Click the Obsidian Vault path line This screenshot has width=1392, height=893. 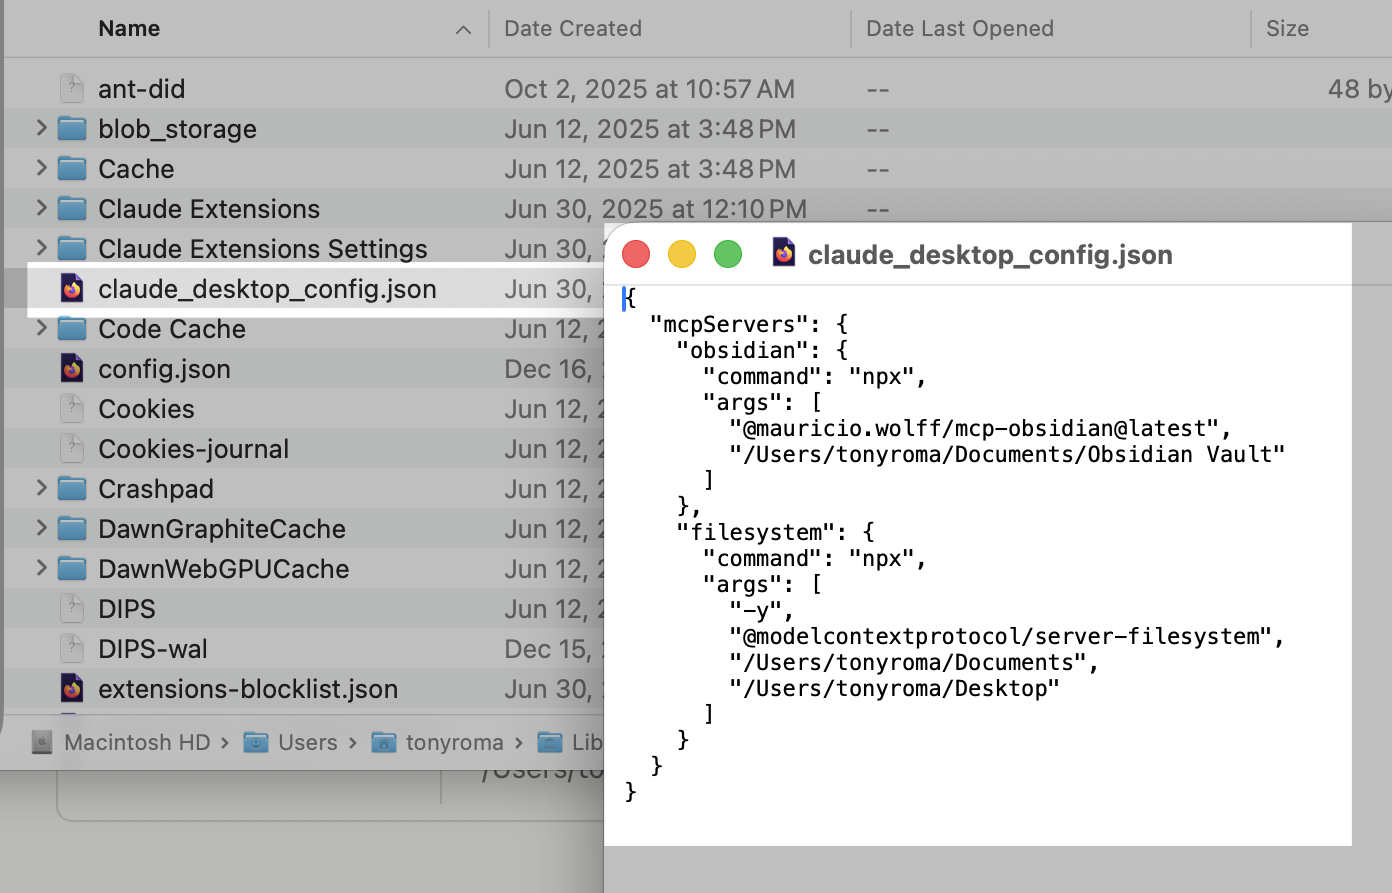coord(1007,454)
